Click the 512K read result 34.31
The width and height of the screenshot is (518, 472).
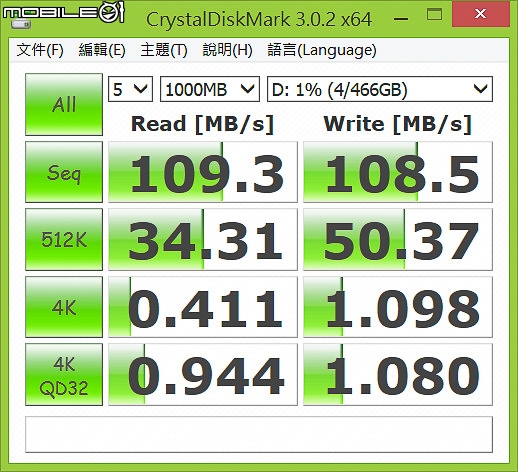[203, 239]
